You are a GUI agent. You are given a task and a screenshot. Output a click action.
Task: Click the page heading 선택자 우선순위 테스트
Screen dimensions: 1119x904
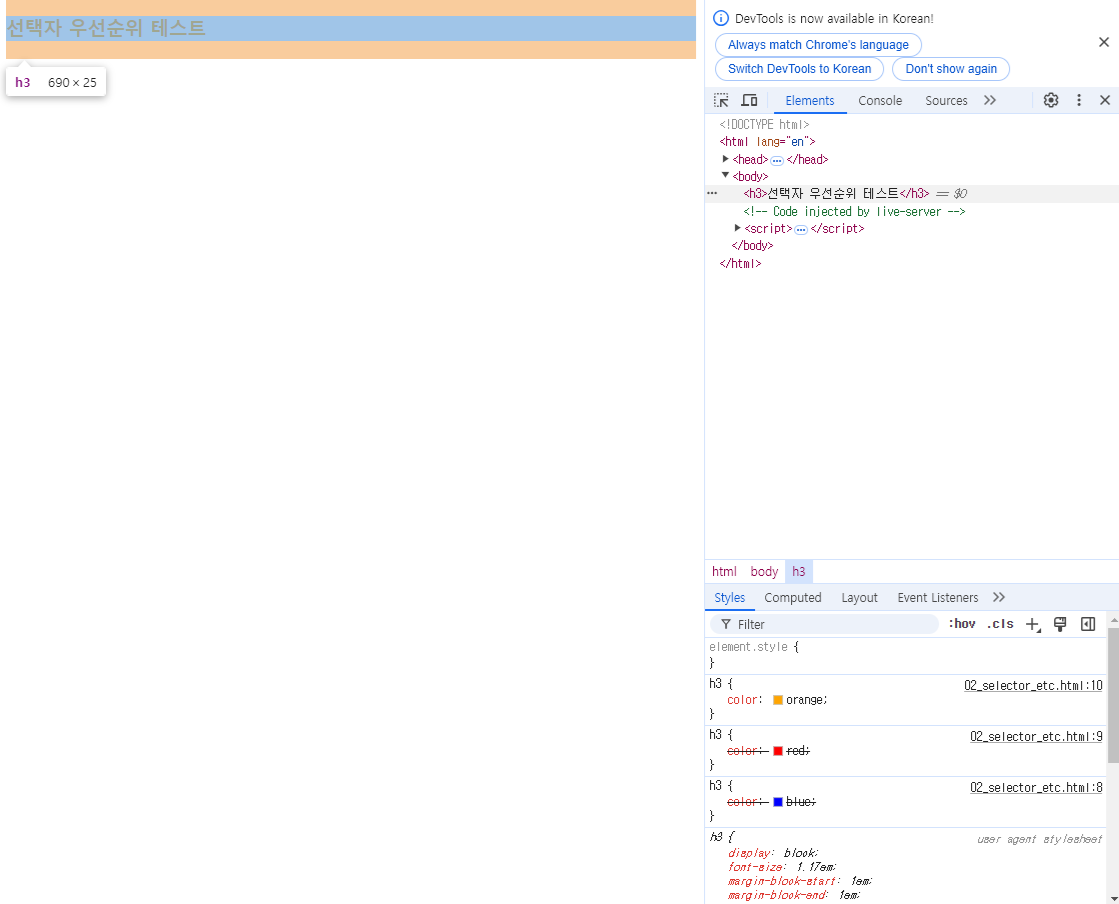coord(106,29)
